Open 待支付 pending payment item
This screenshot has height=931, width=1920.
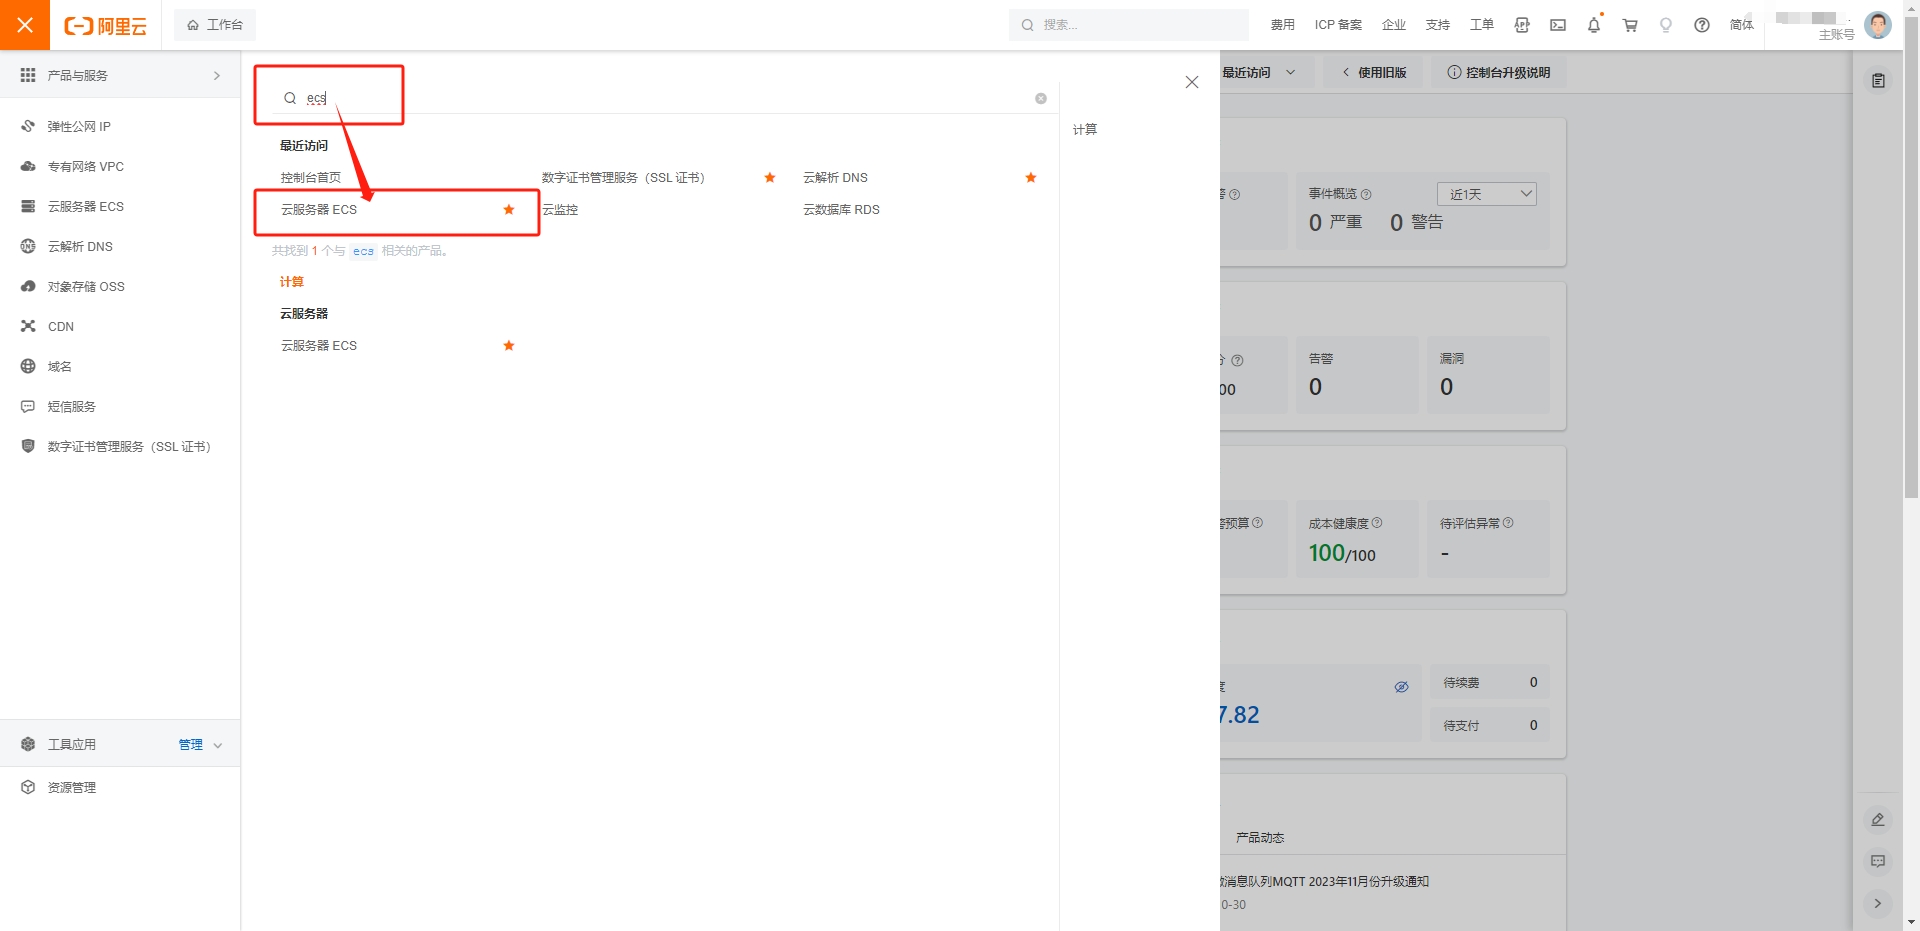1490,725
